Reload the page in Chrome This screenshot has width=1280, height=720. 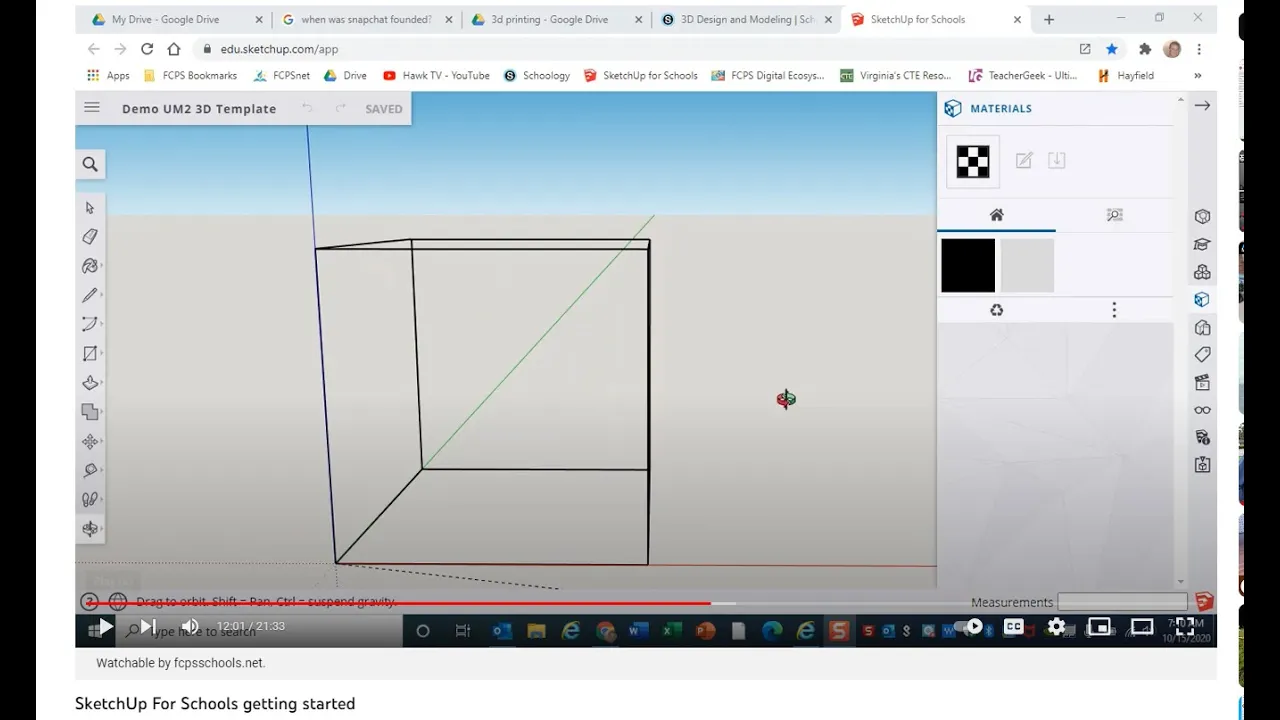[147, 49]
